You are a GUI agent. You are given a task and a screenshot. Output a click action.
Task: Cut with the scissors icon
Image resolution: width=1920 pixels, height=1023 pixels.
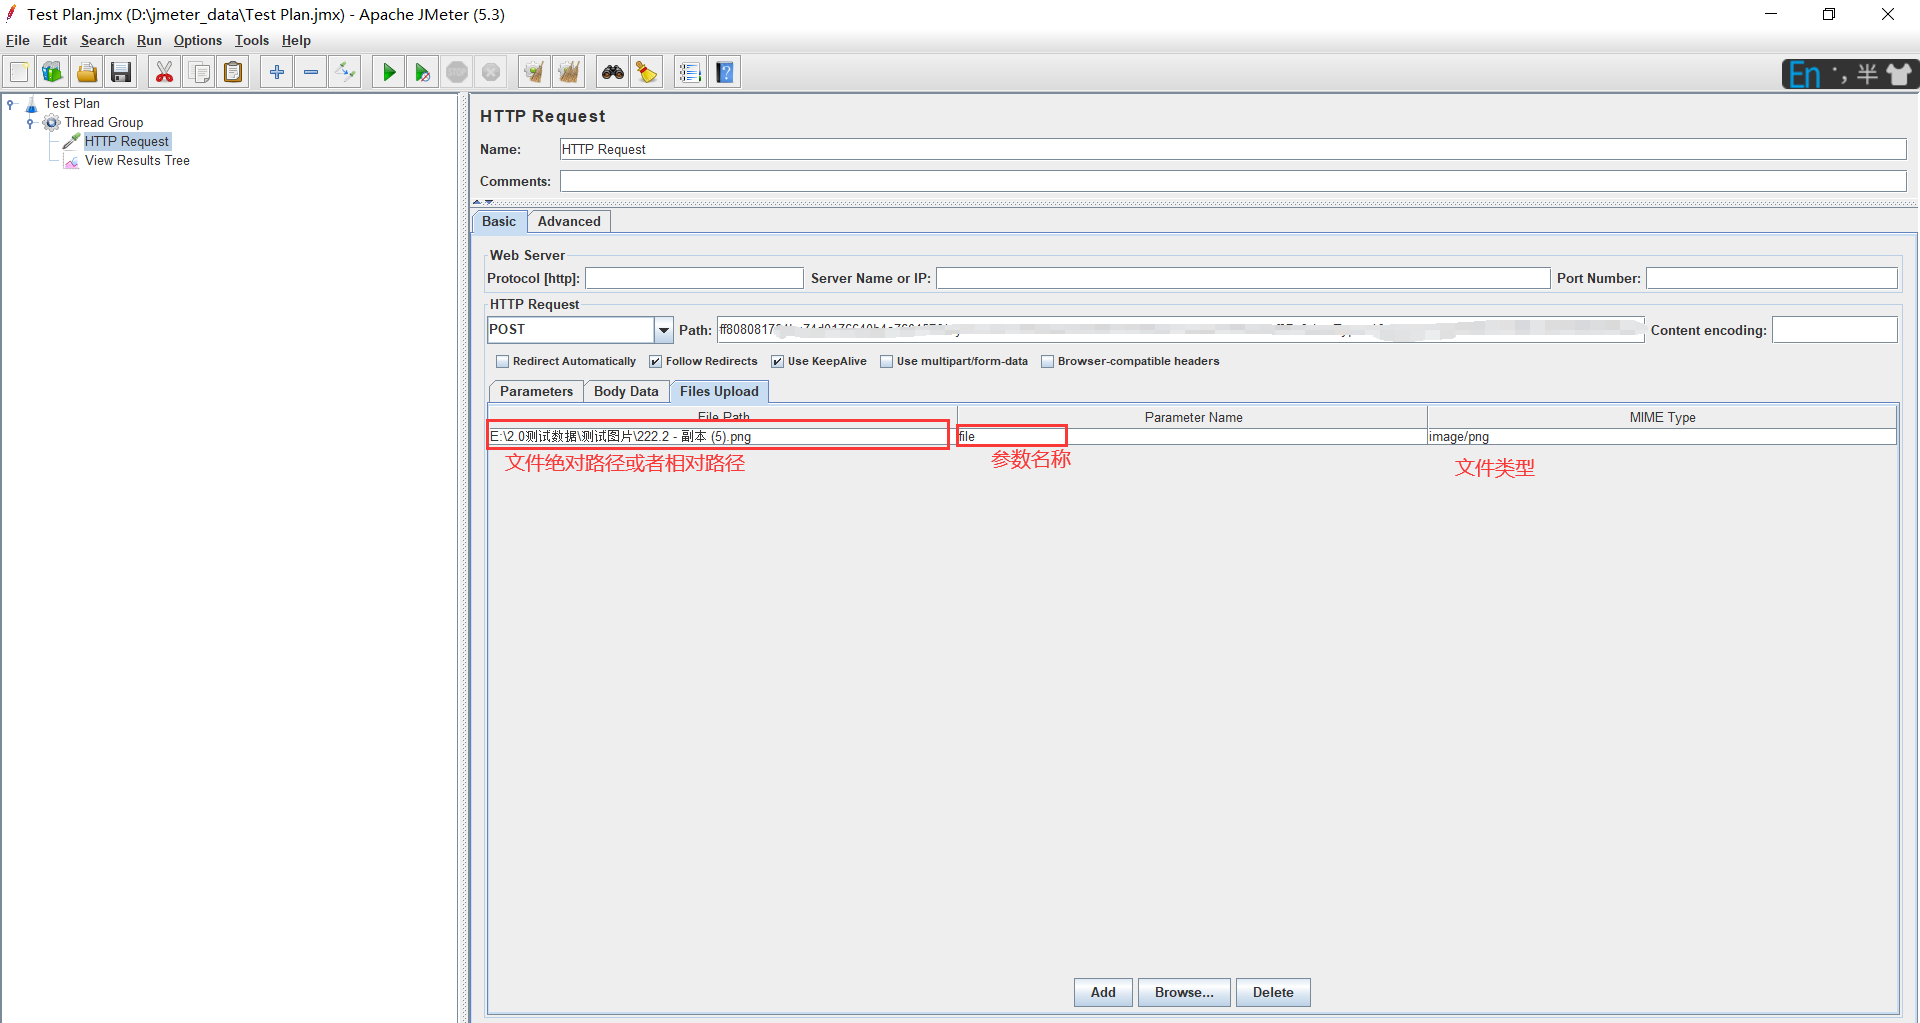[x=164, y=72]
